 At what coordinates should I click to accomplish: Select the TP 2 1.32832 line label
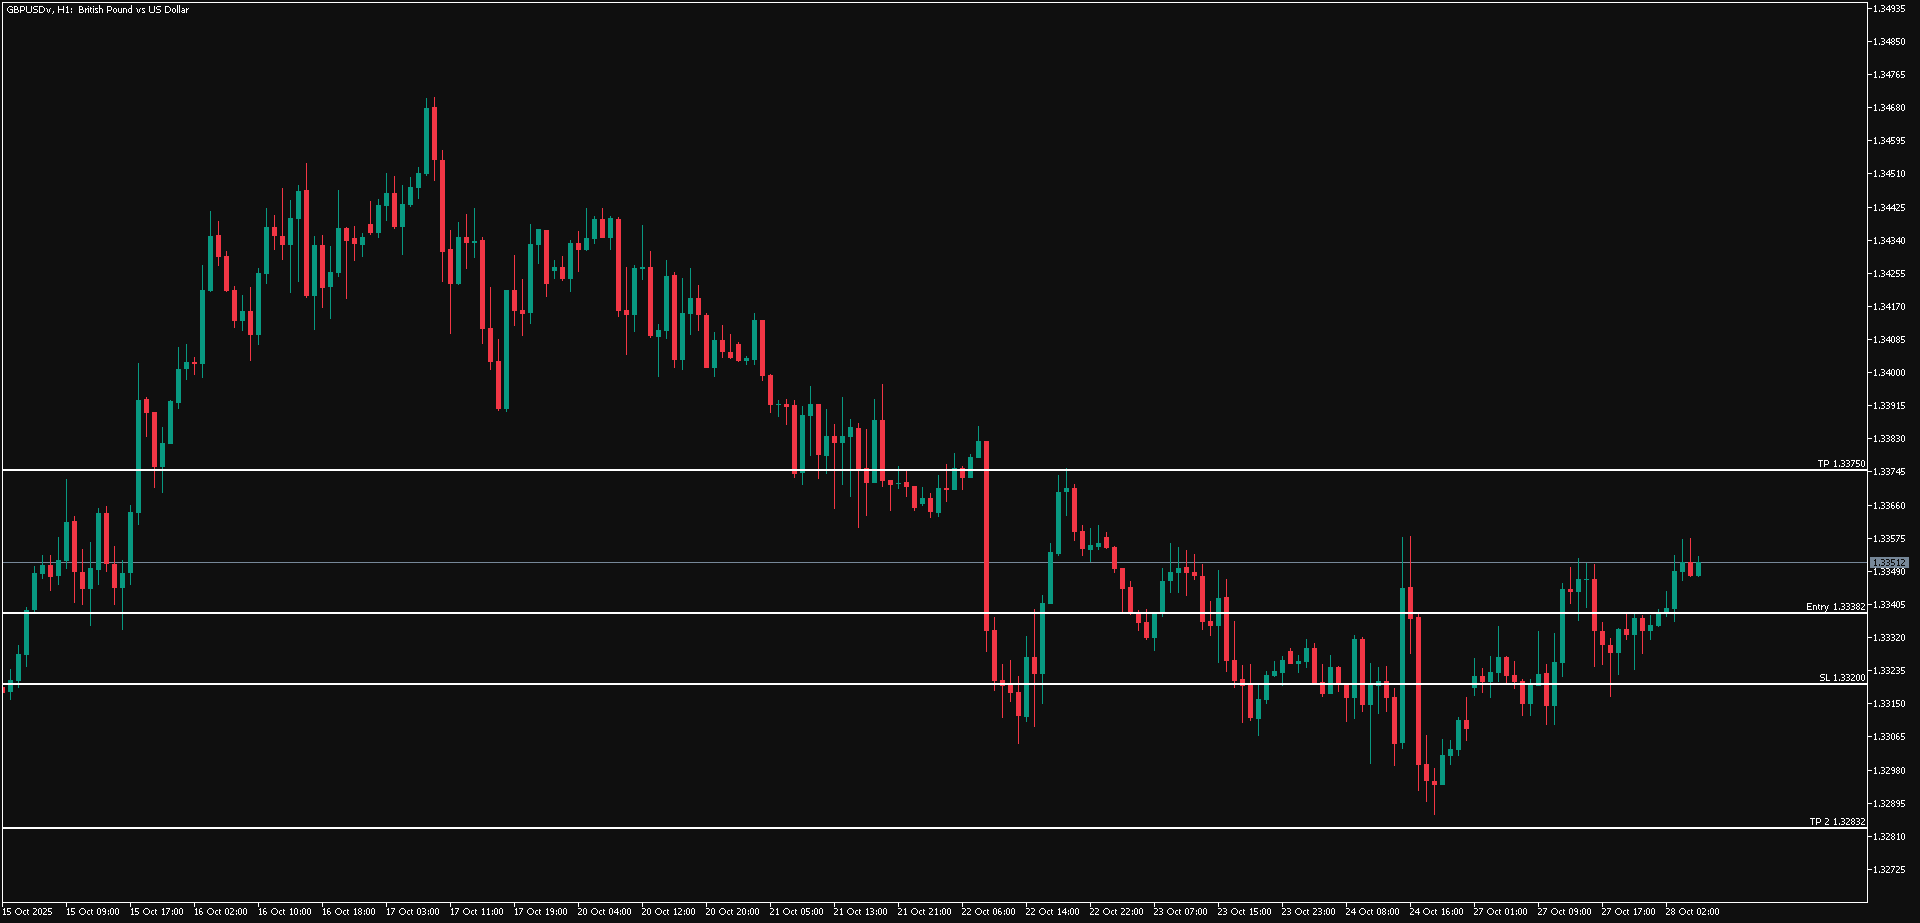1837,822
